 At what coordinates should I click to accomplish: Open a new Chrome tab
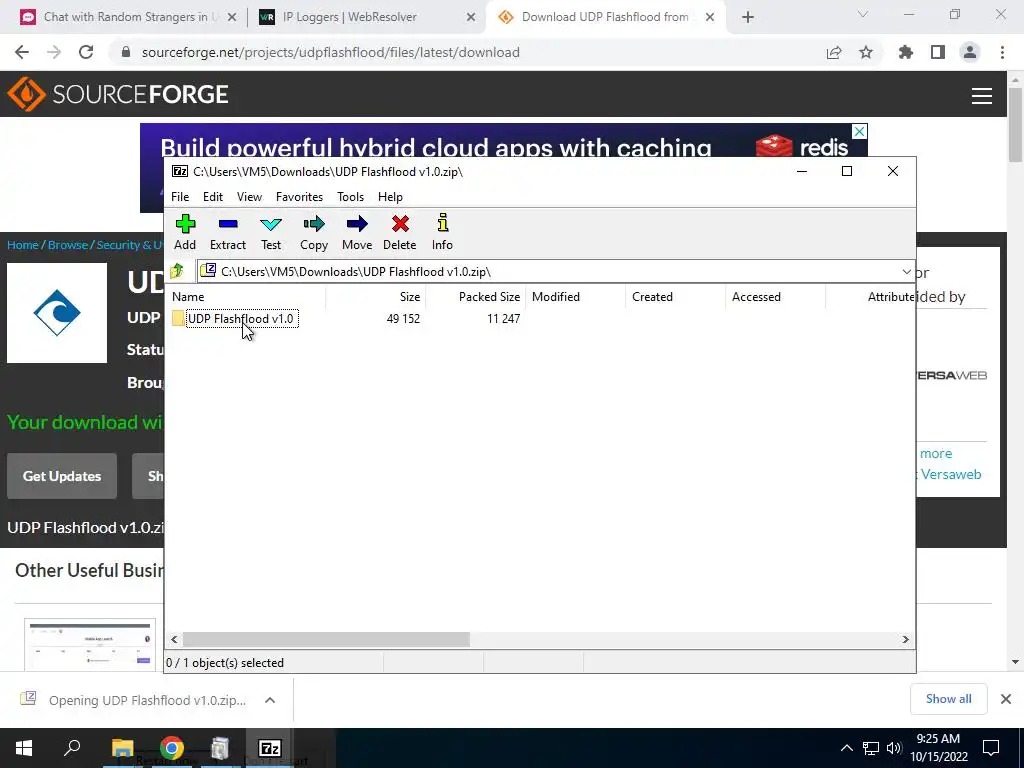748,18
